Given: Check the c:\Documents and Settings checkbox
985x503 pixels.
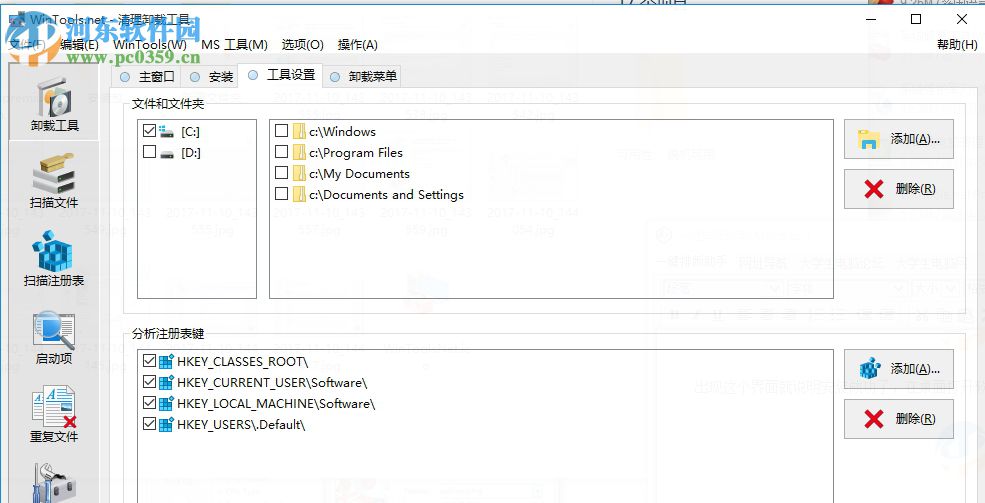Looking at the screenshot, I should [282, 193].
